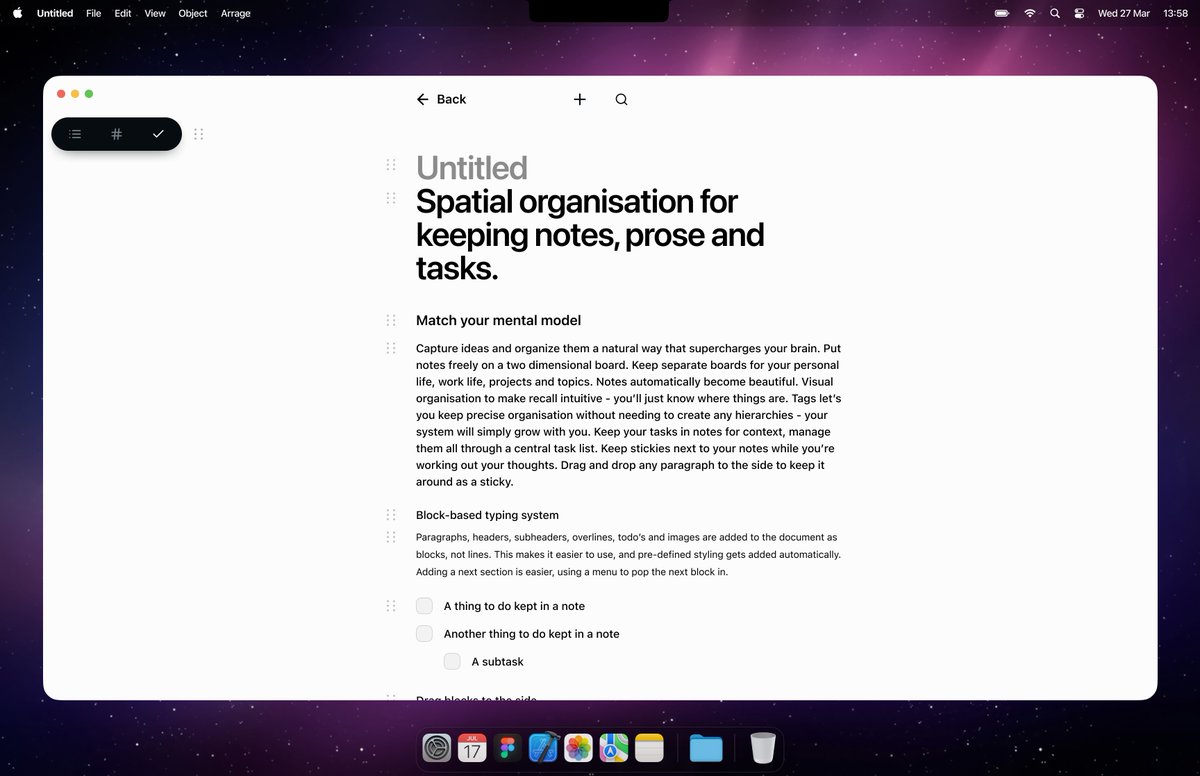Image resolution: width=1200 pixels, height=776 pixels.
Task: Click the 13:58 clock in the menu bar
Action: point(1175,13)
